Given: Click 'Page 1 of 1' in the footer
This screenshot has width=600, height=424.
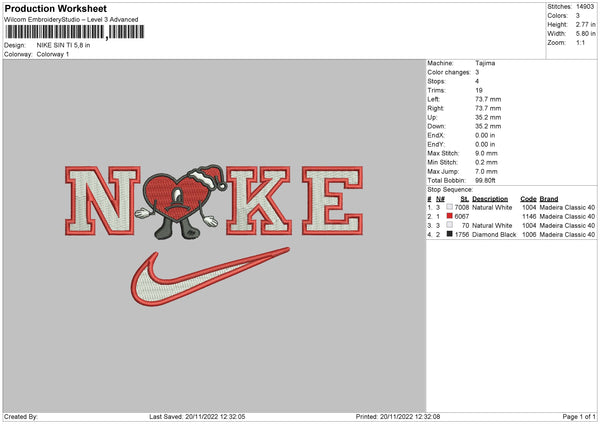Looking at the screenshot, I should click(x=579, y=417).
